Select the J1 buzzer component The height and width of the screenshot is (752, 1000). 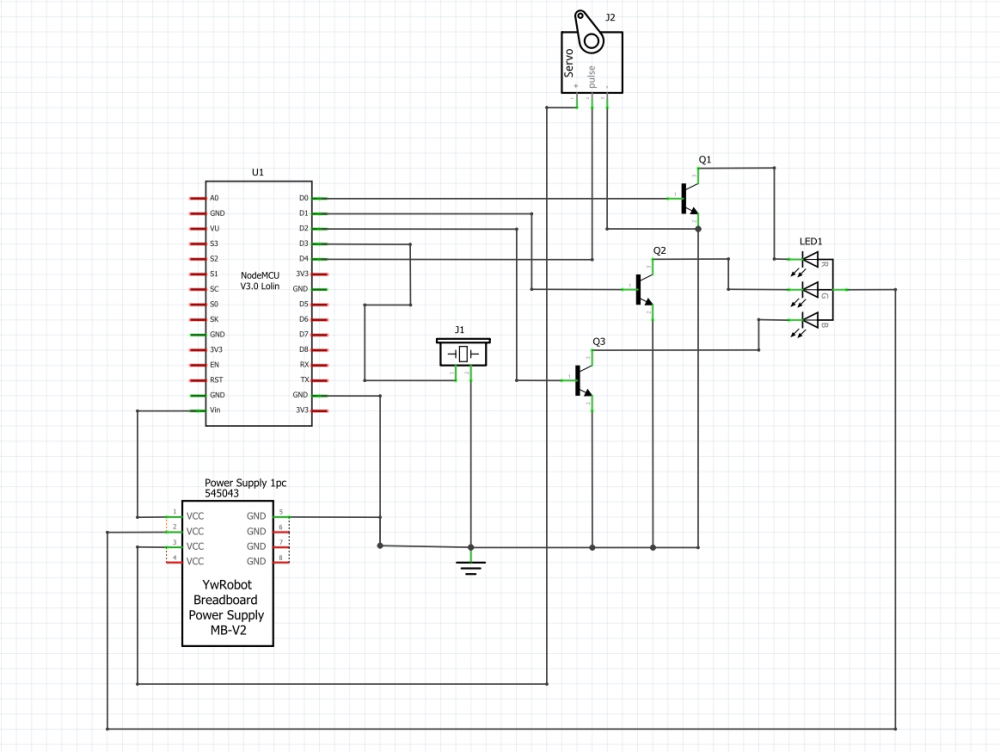tap(462, 353)
